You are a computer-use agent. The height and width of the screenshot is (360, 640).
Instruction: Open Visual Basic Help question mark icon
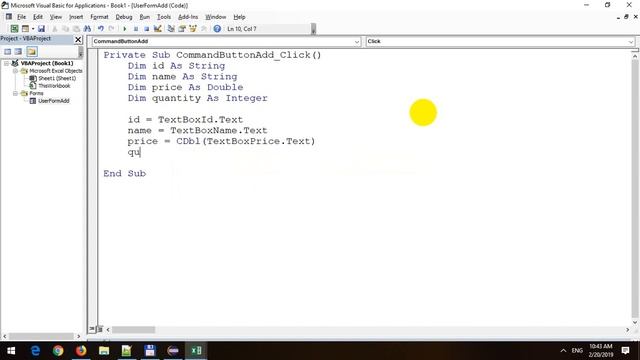[x=217, y=29]
